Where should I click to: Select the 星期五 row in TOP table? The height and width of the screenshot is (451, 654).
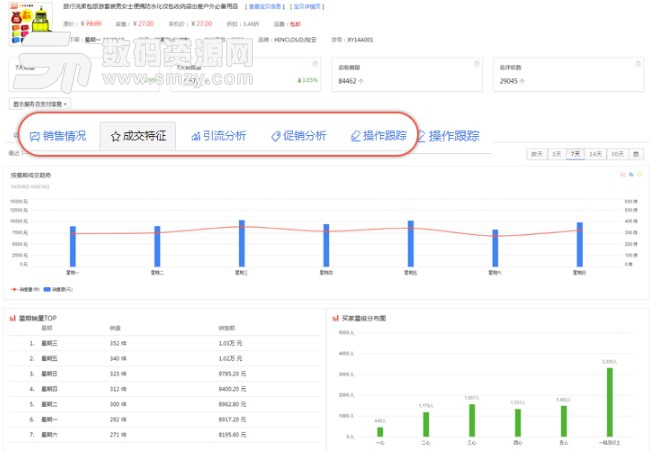point(165,358)
